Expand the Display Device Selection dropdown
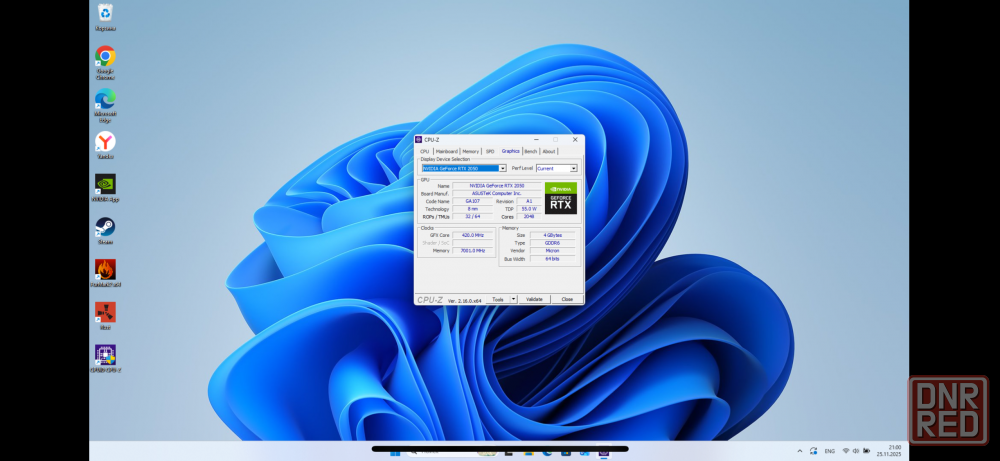Viewport: 1000px width, 461px height. [x=502, y=168]
